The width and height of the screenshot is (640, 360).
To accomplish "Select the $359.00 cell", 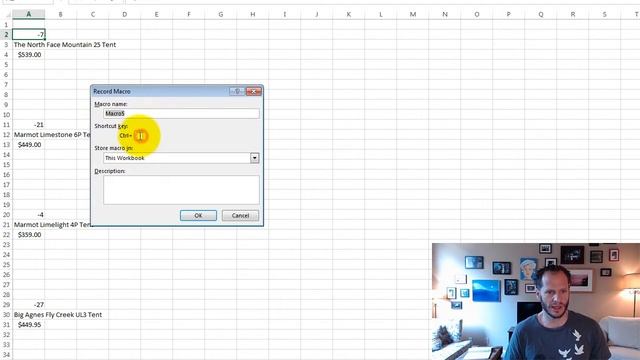I will (29, 235).
